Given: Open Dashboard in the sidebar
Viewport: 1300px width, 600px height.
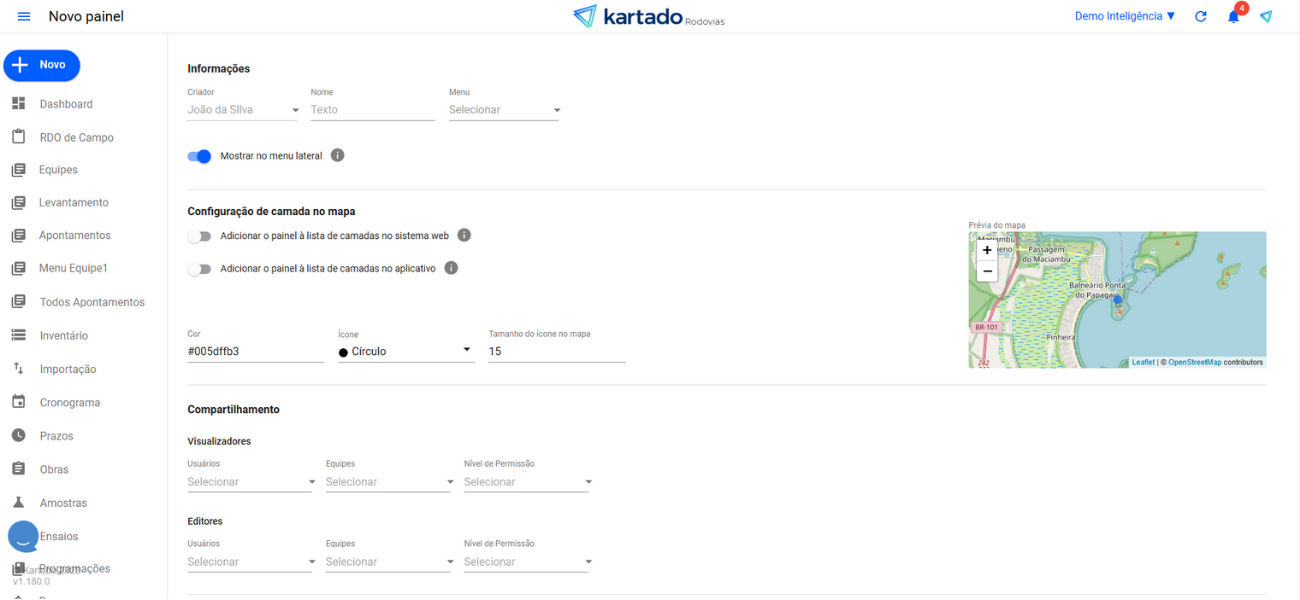Looking at the screenshot, I should coord(66,104).
